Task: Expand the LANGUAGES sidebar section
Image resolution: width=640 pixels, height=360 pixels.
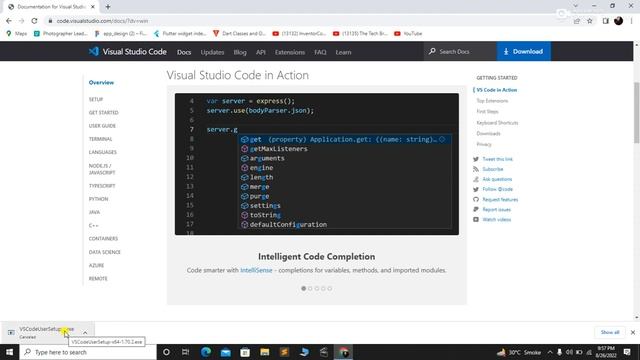Action: 103,152
